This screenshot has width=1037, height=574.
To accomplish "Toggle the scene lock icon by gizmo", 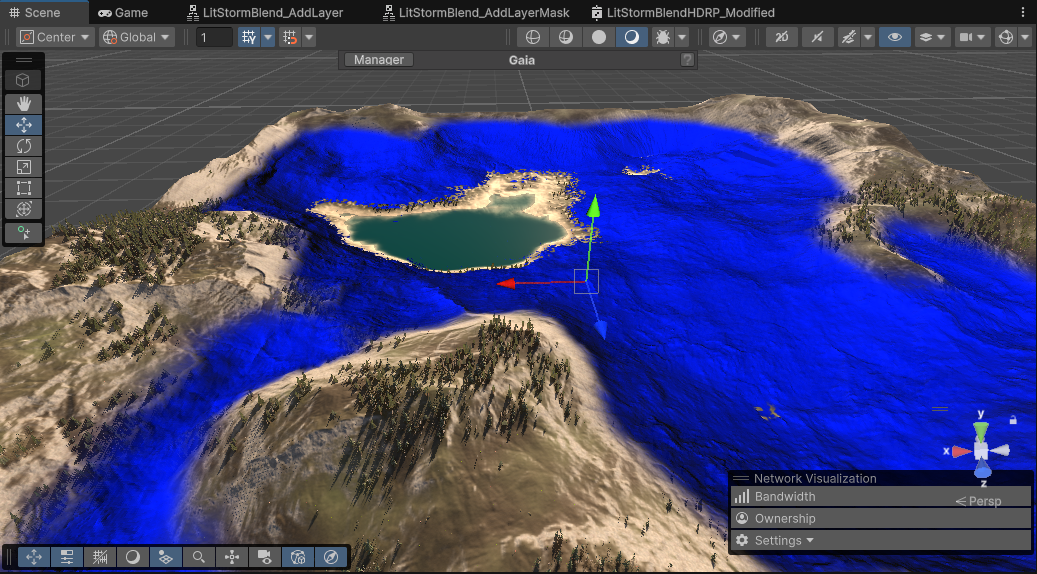I will [x=1013, y=420].
